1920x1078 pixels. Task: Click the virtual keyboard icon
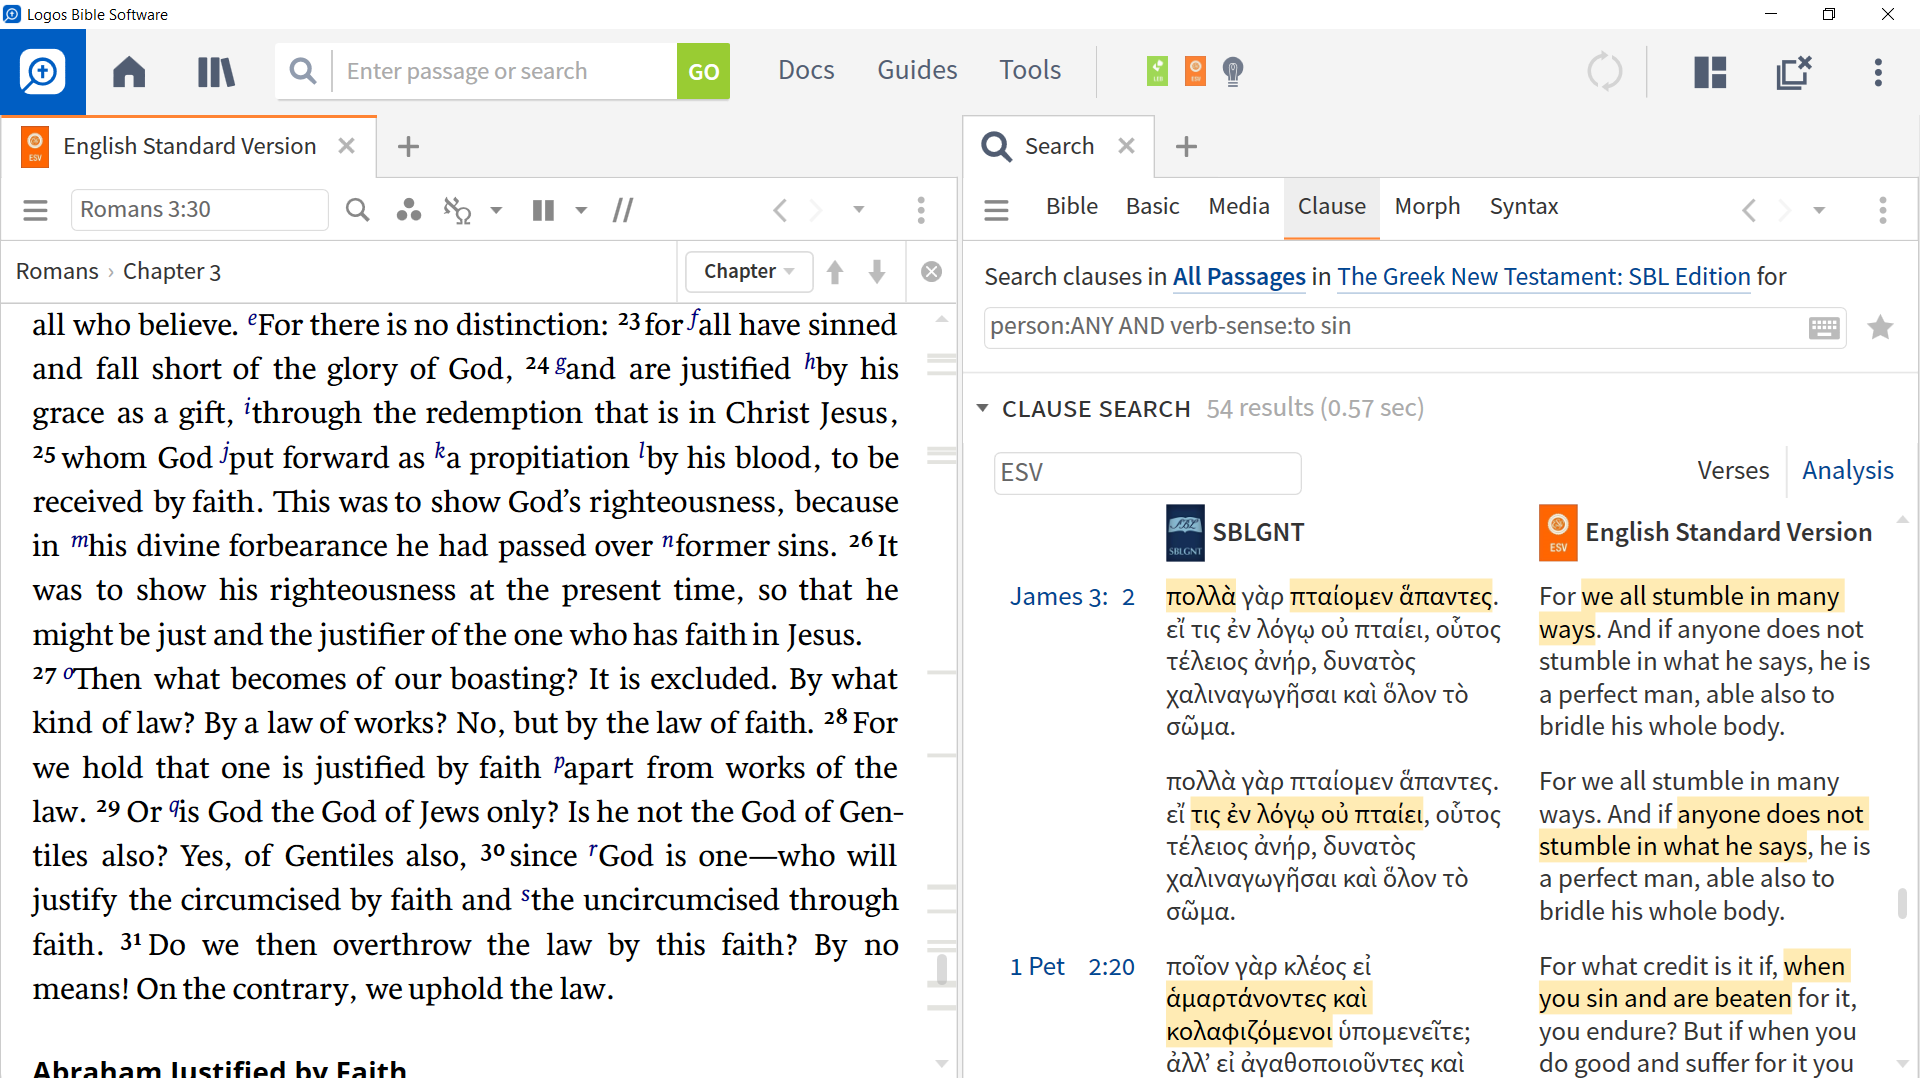coord(1824,328)
